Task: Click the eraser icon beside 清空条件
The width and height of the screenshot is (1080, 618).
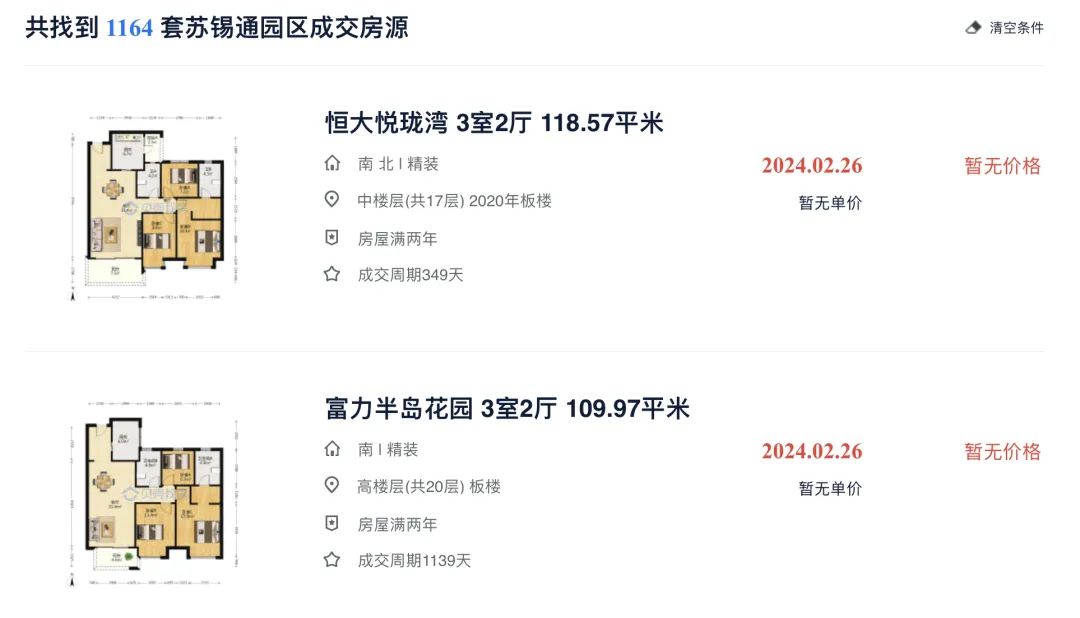Action: point(973,28)
